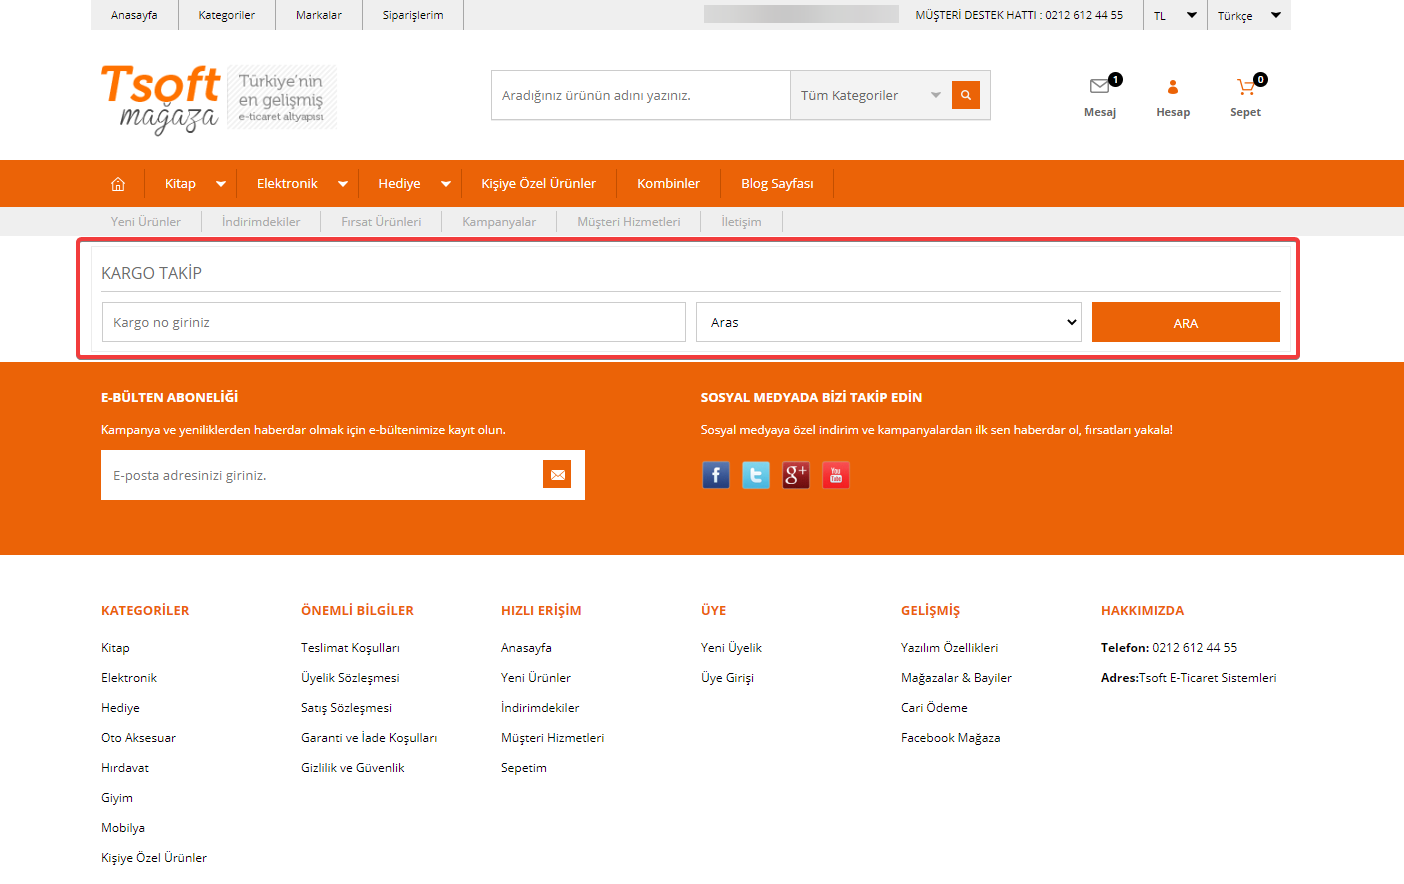Open Mağazalar & Bayiler footer link
This screenshot has width=1404, height=884.
coord(956,678)
